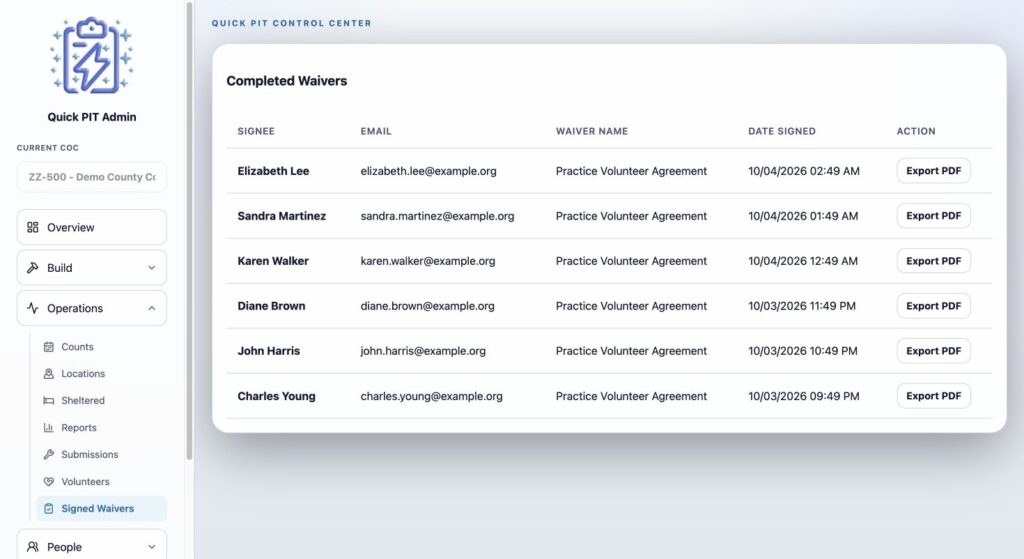
Task: Click the Signed Waivers clipboard icon
Action: tap(48, 509)
